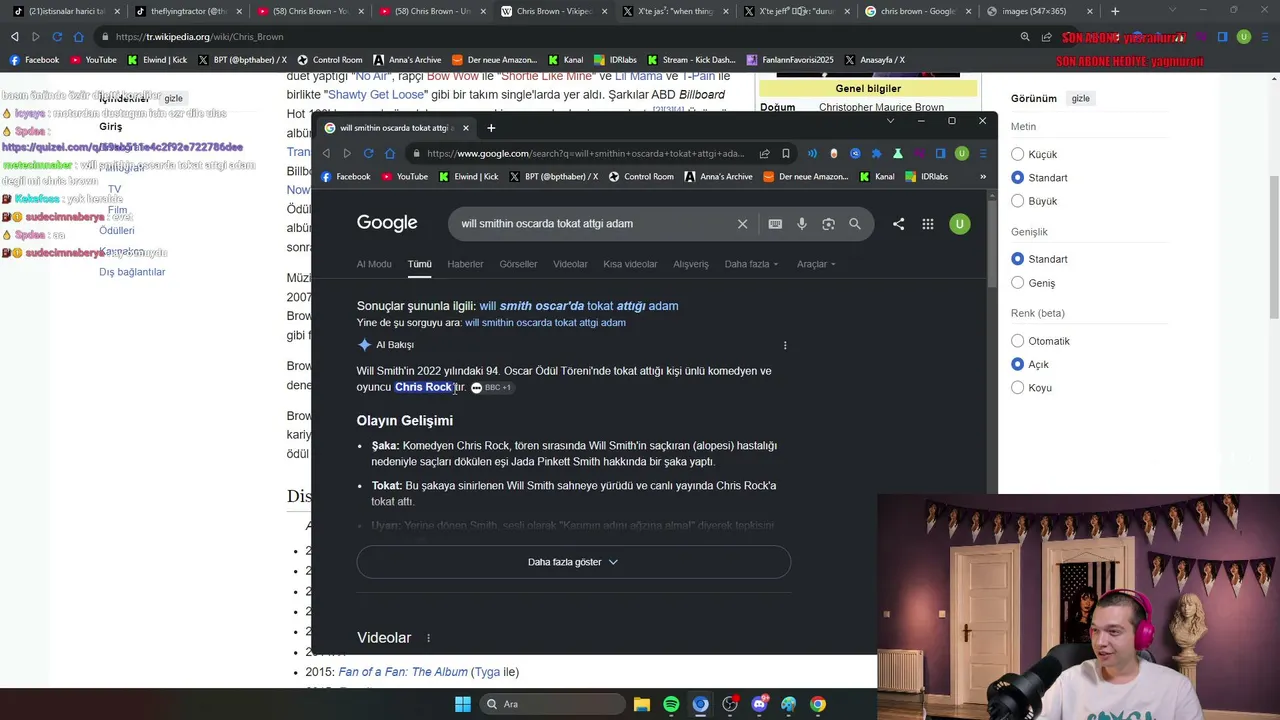
Task: Reload the Google search window page
Action: click(368, 153)
